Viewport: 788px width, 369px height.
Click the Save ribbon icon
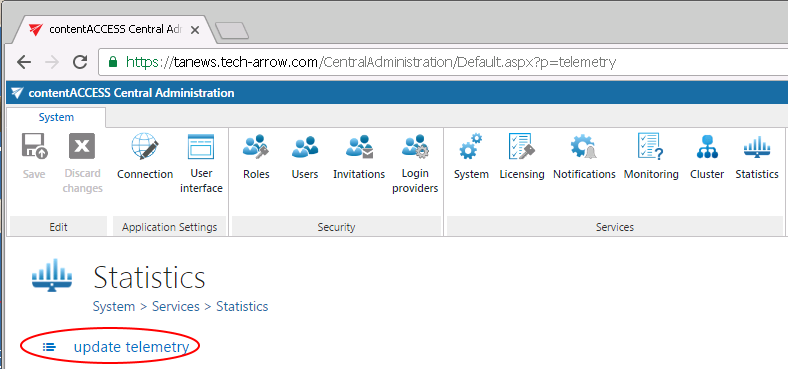click(34, 146)
